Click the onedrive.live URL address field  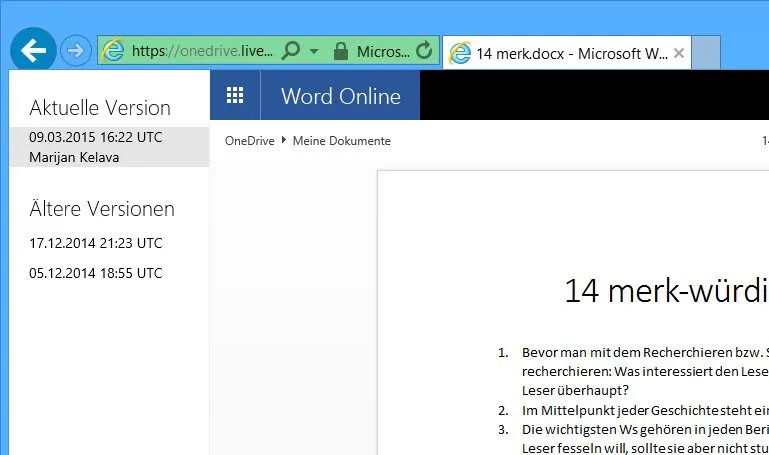[202, 51]
